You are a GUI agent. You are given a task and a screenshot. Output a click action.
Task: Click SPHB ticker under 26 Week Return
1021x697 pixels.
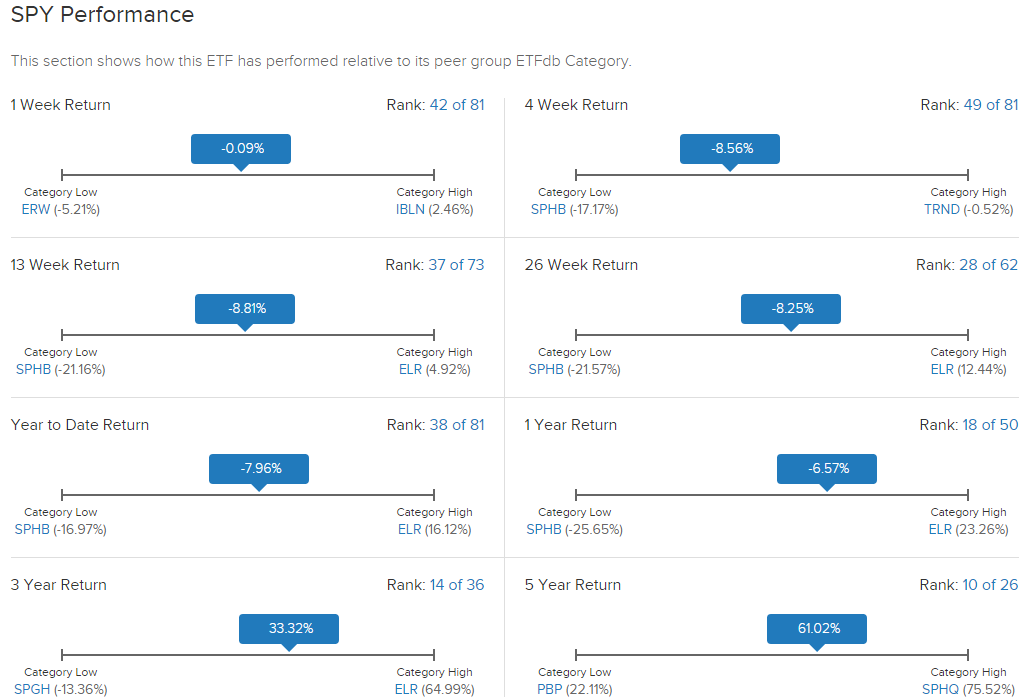pos(546,369)
